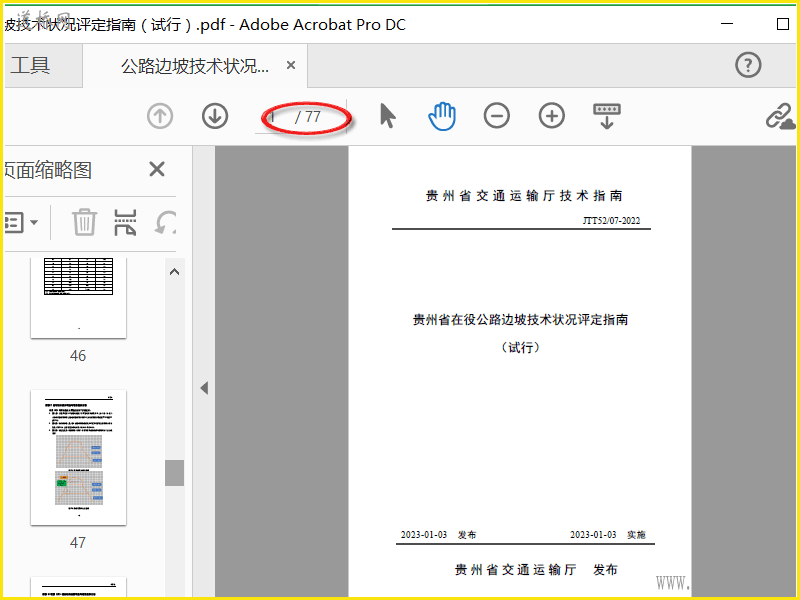
Task: Click the 2023-01-03 发布 date text
Action: pos(438,535)
